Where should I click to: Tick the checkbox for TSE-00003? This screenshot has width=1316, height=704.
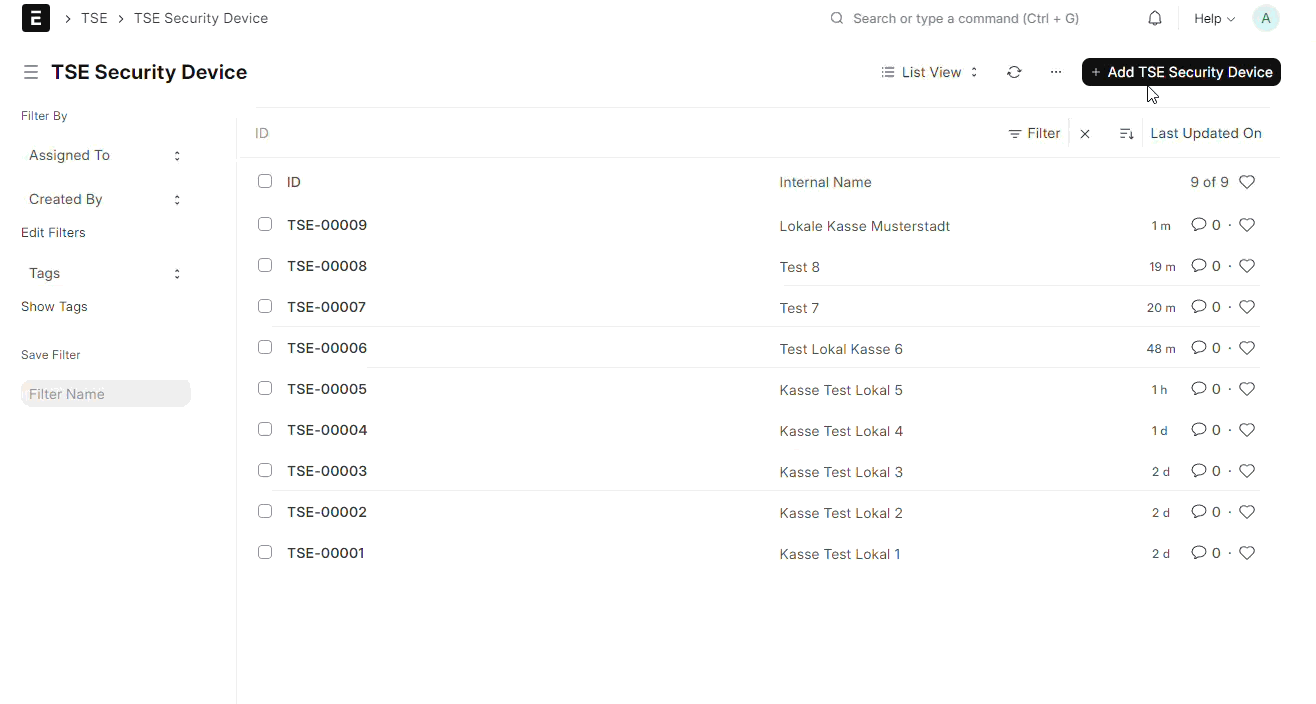coord(265,470)
